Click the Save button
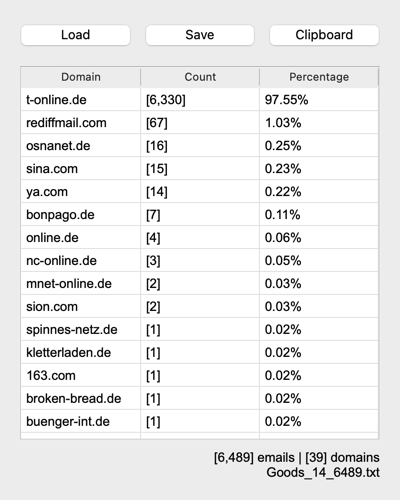The height and width of the screenshot is (500, 400). 200,35
